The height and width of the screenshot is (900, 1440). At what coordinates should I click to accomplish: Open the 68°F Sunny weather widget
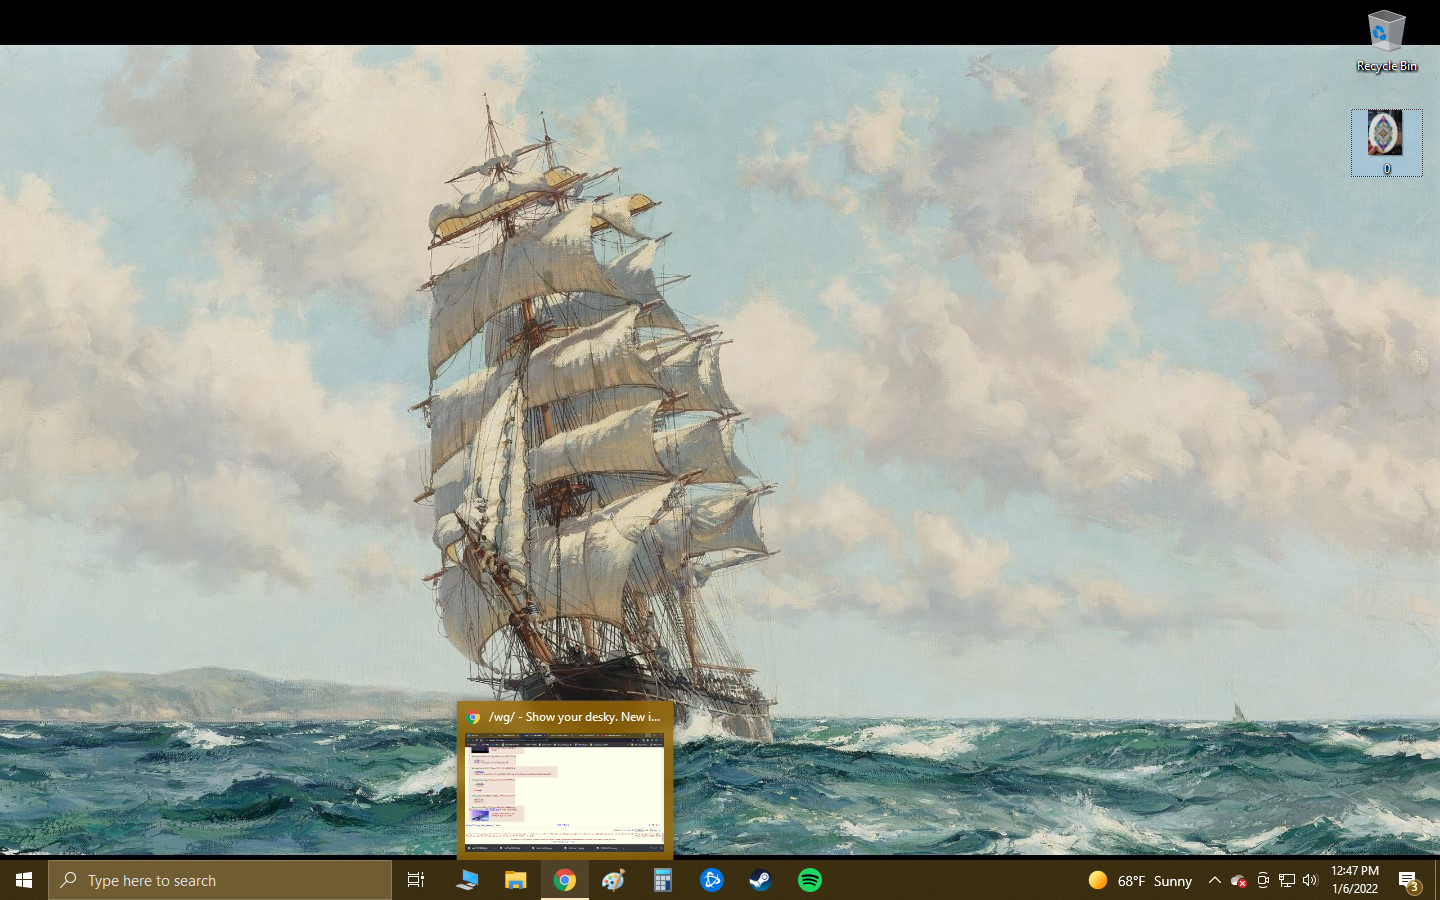point(1140,880)
